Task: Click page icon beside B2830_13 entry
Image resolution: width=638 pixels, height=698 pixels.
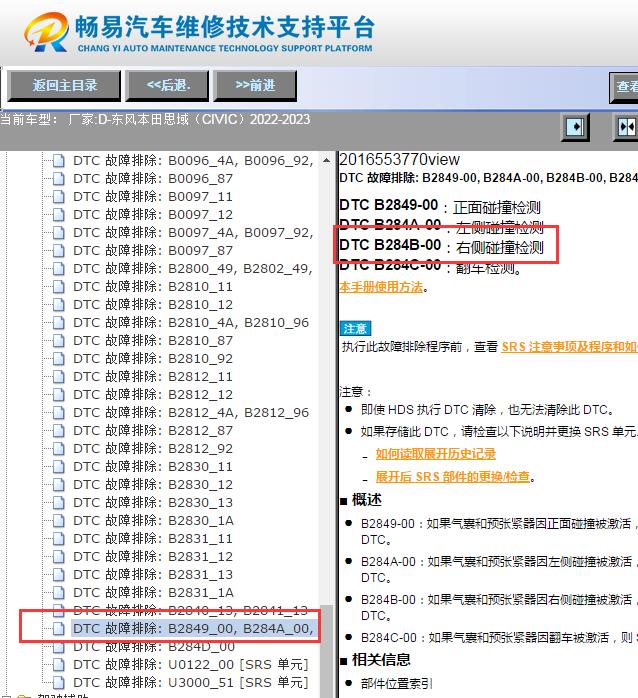Action: (58, 503)
